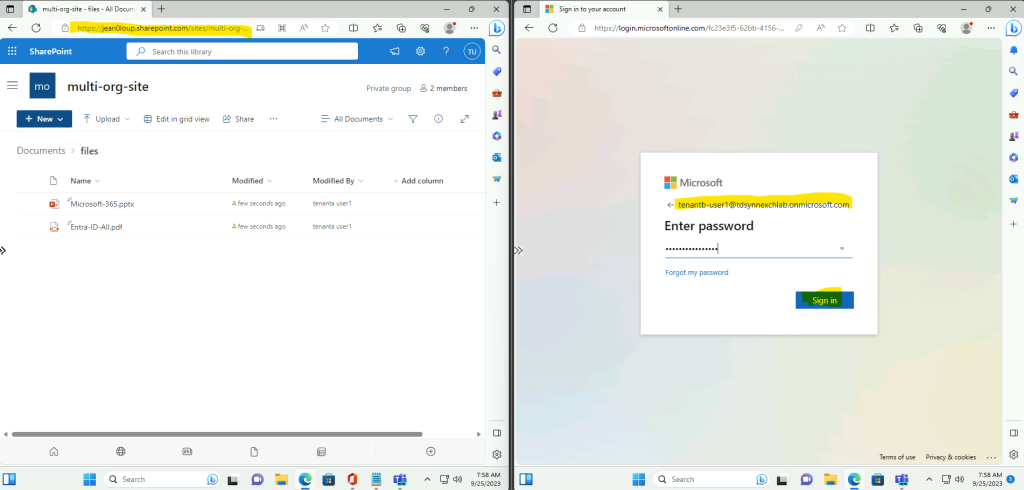This screenshot has width=1024, height=490.
Task: Open split screen in SharePoint browser window
Action: click(353, 28)
